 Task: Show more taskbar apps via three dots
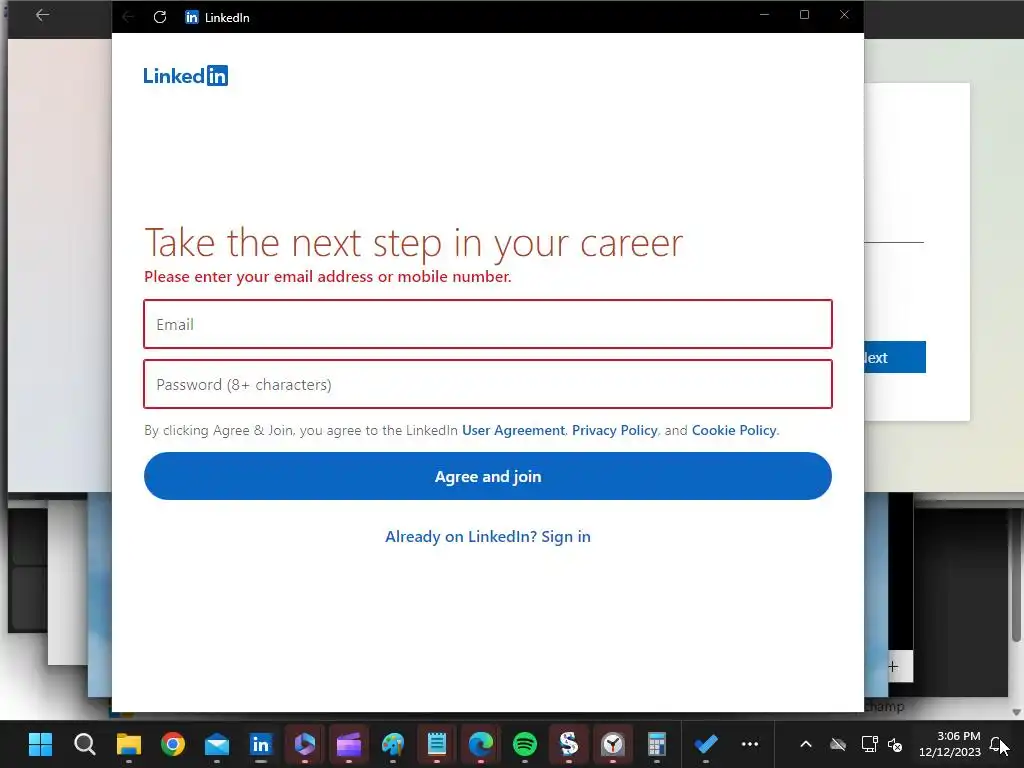pyautogui.click(x=750, y=744)
